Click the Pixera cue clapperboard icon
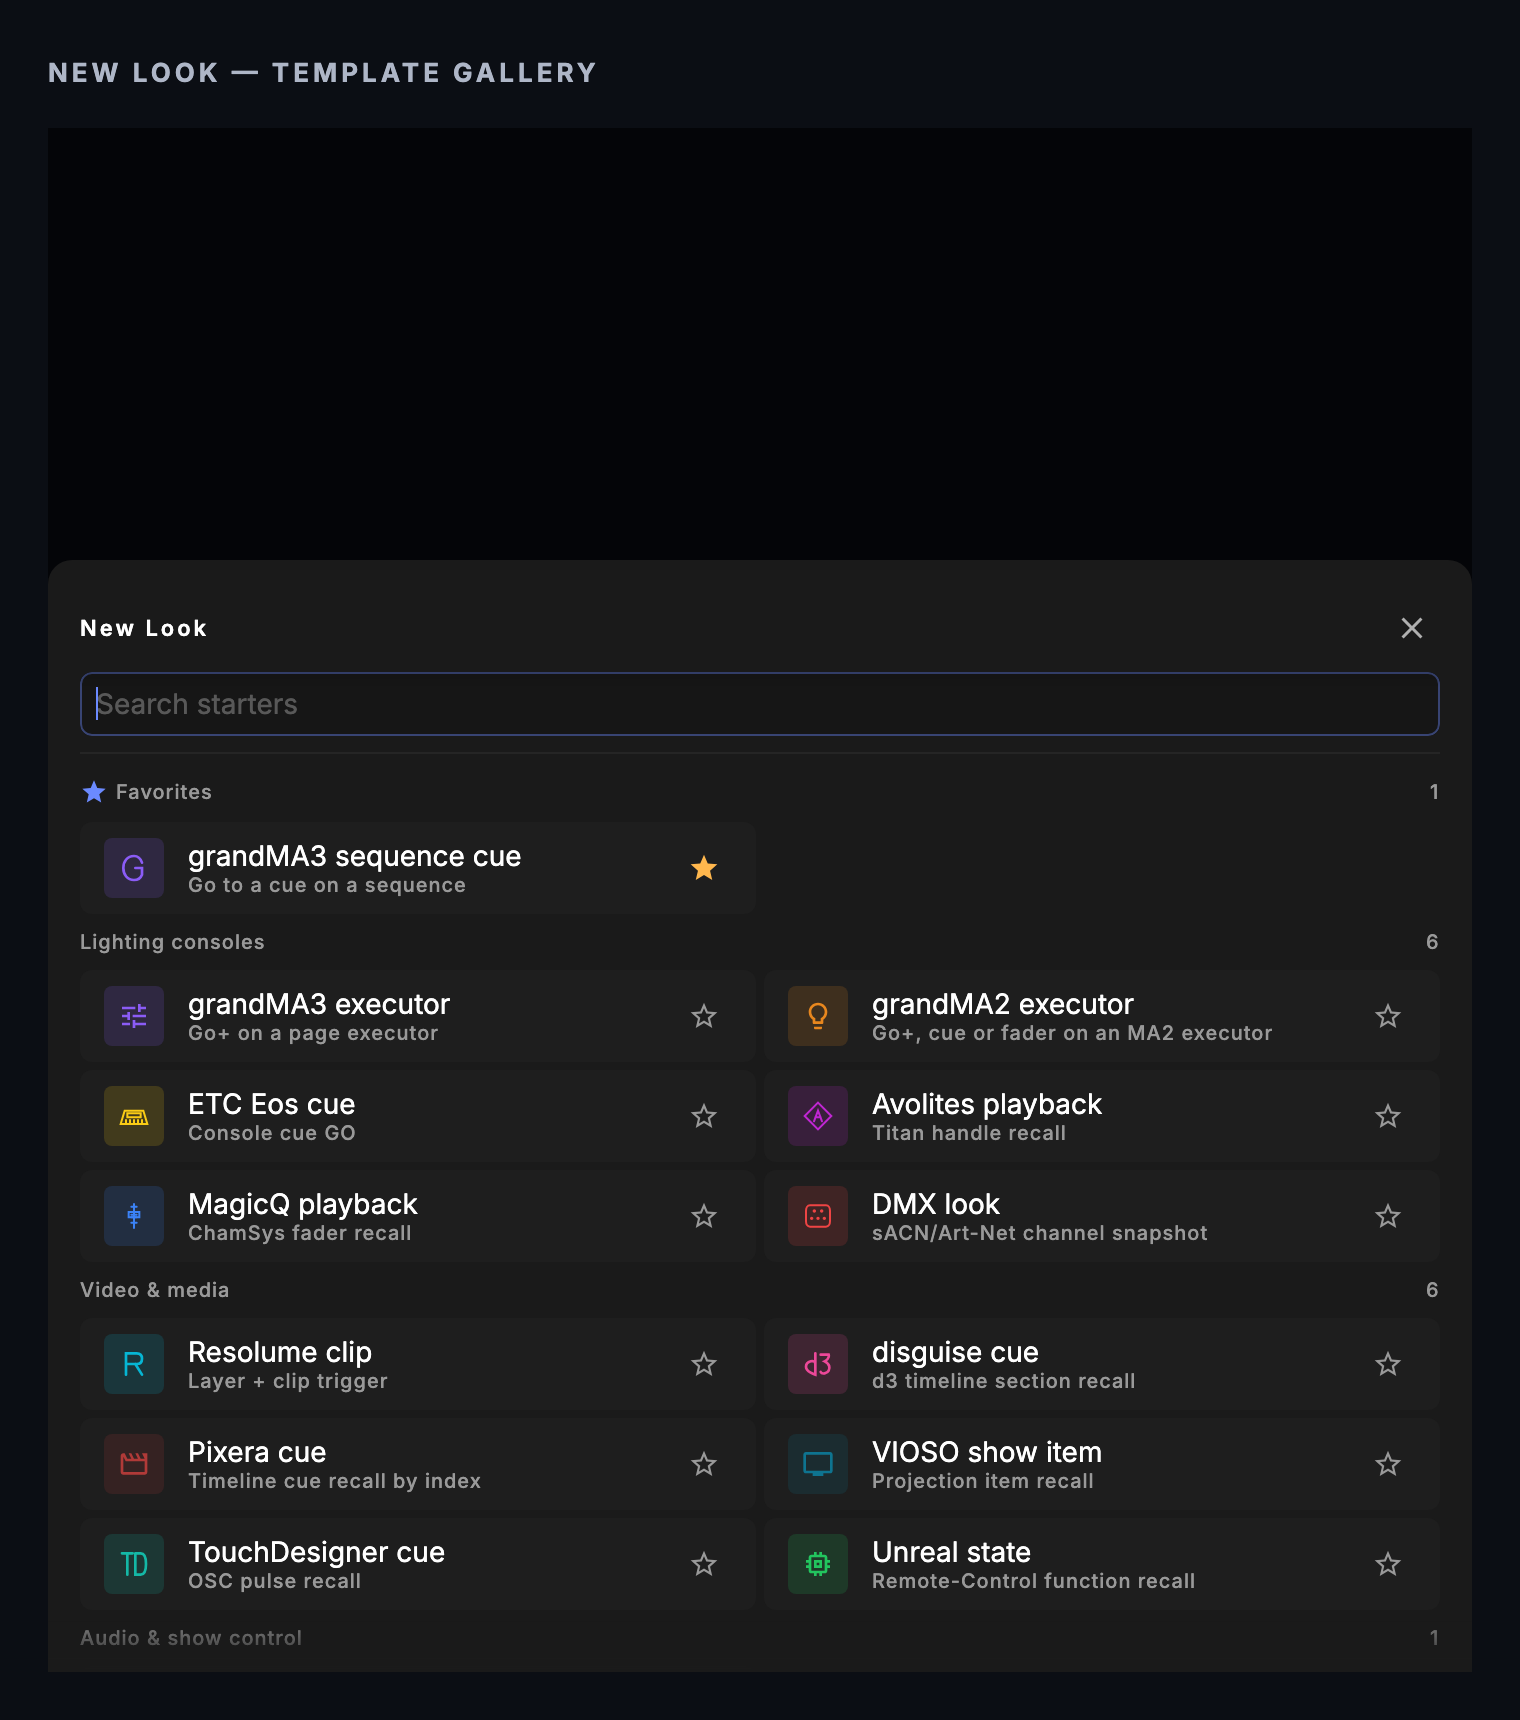Image resolution: width=1520 pixels, height=1720 pixels. [x=134, y=1464]
